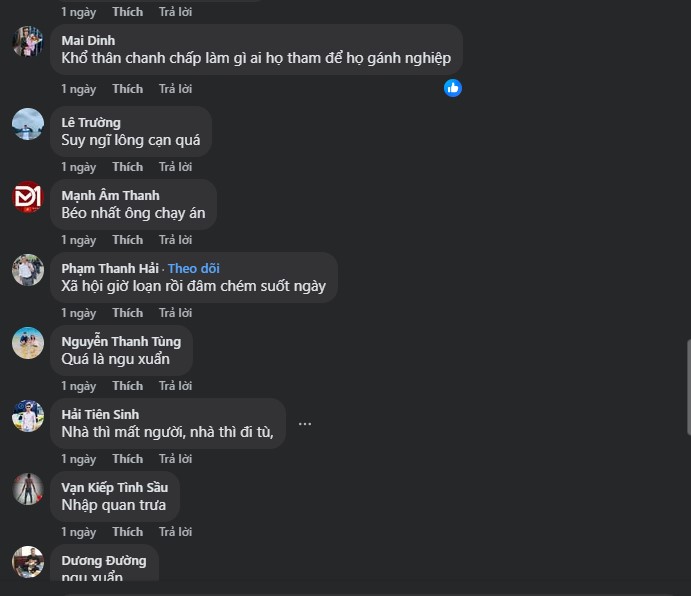Like Mai Dinh's comment with Thích

click(127, 89)
